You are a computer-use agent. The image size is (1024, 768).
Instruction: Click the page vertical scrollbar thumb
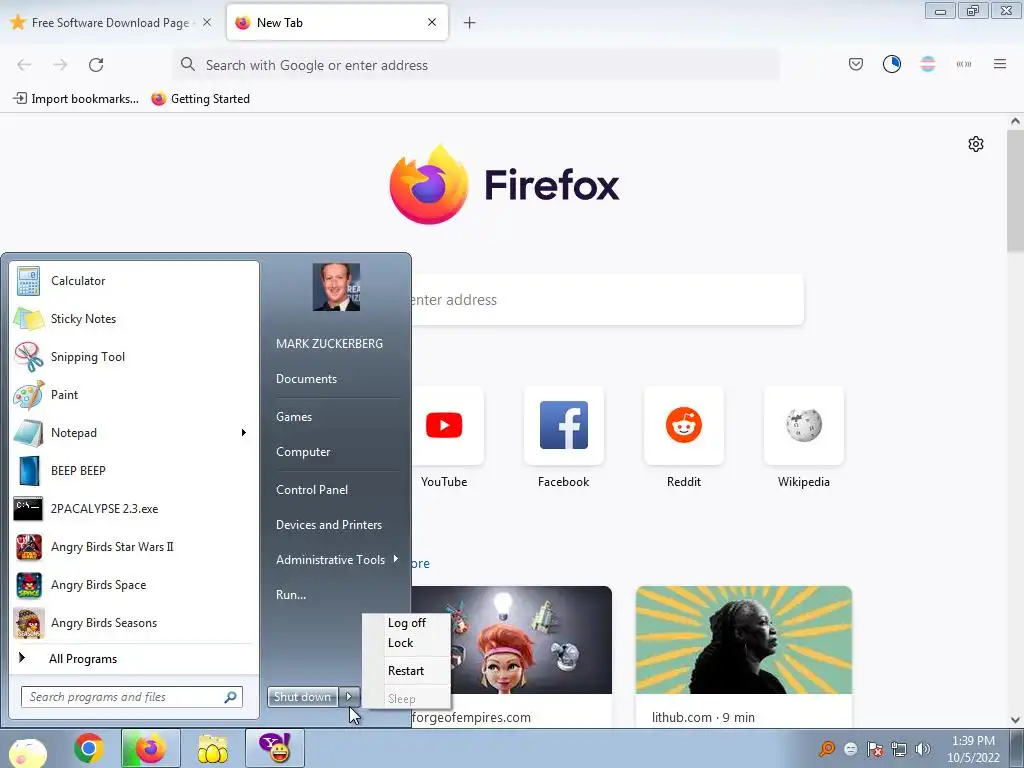click(x=1015, y=191)
